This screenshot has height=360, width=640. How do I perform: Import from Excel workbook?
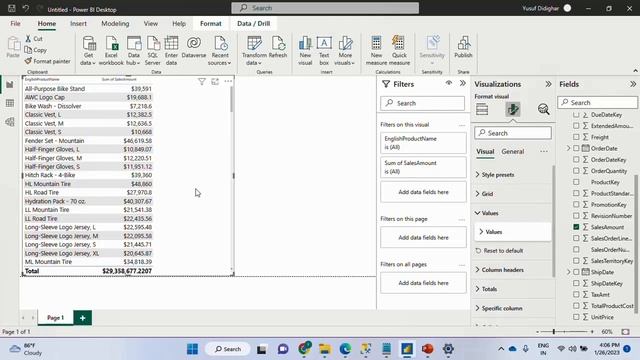(111, 50)
